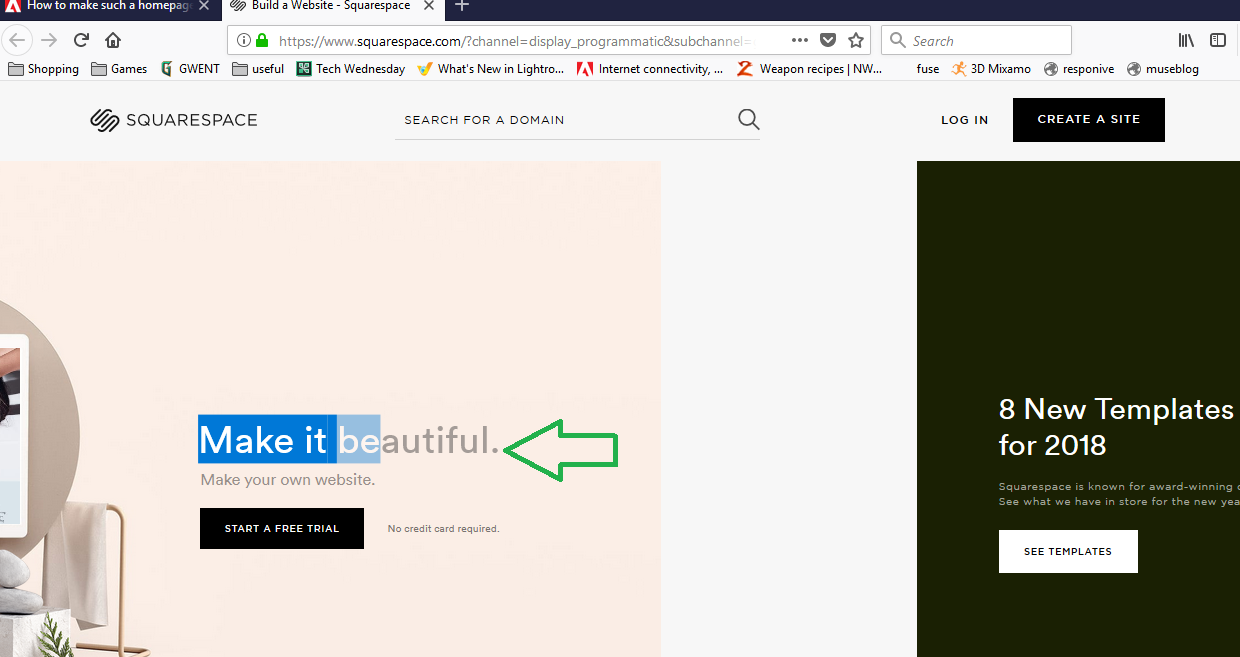Viewport: 1240px width, 657px height.
Task: Click the address bar URL
Action: (x=515, y=41)
